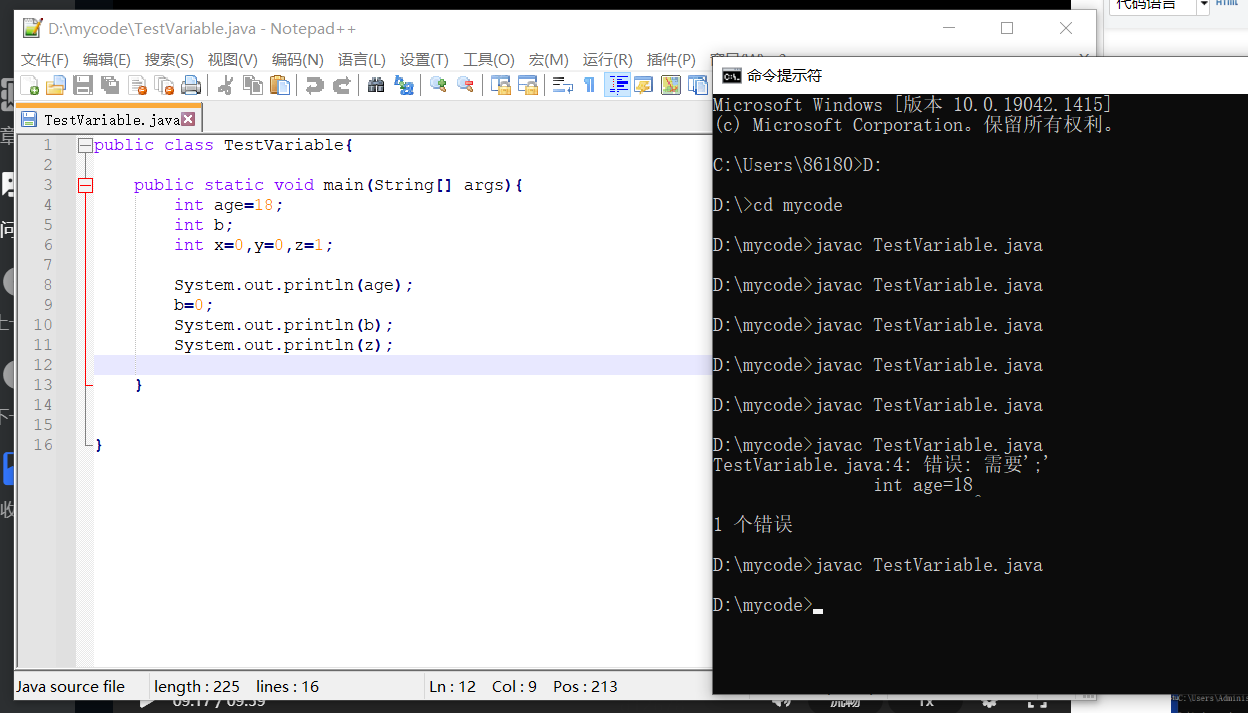Click 'Java source file' in the status bar
This screenshot has width=1248, height=713.
pyautogui.click(x=71, y=687)
